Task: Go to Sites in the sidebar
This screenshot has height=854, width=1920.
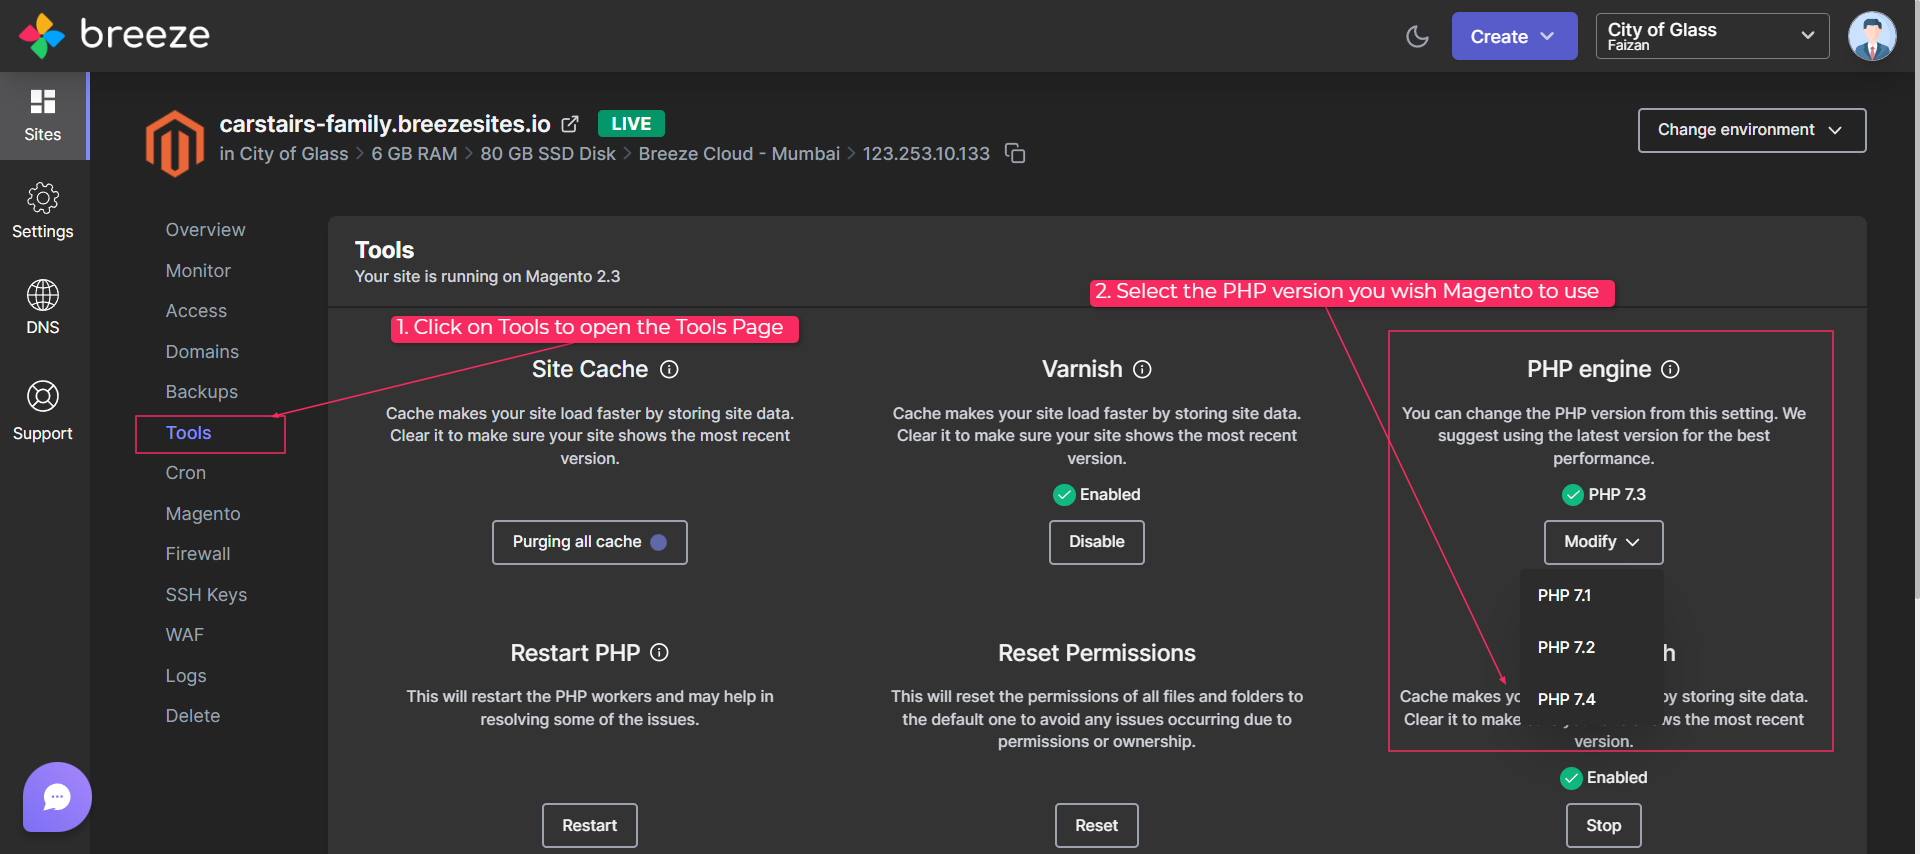Action: 43,116
